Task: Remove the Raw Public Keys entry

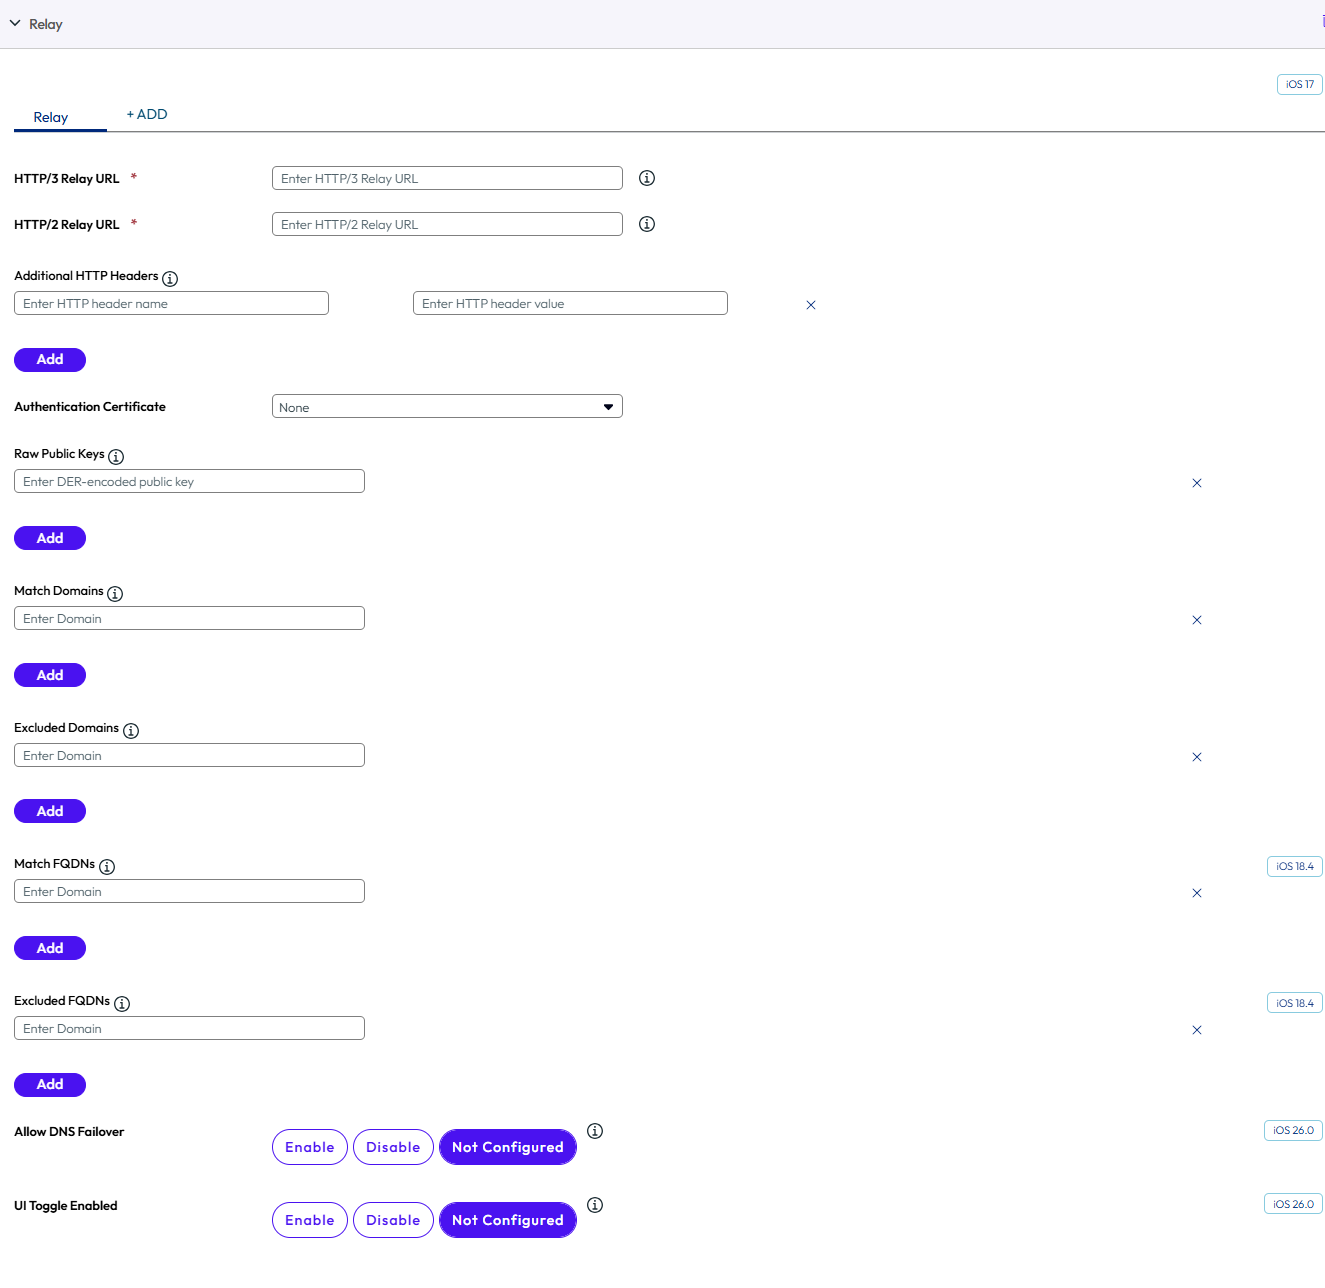Action: (x=1197, y=483)
